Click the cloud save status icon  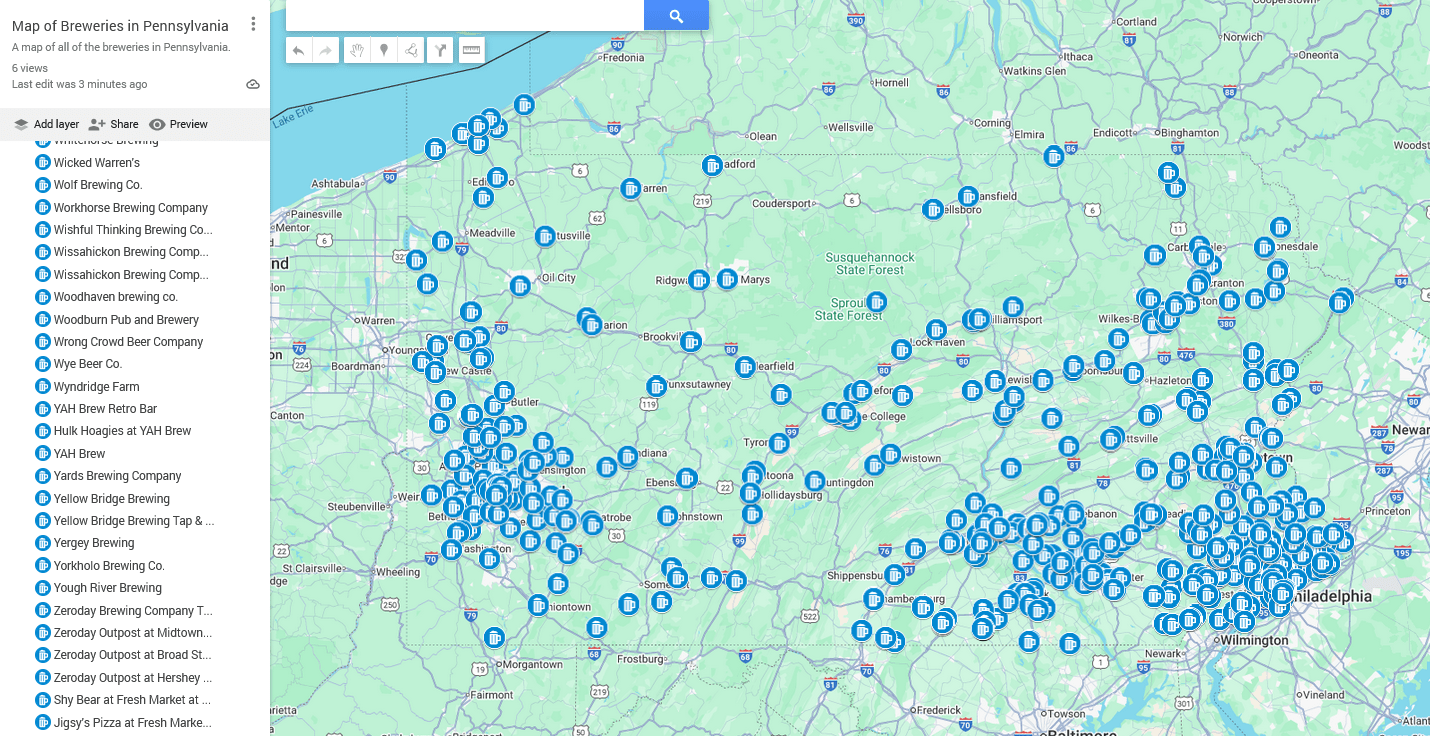252,84
